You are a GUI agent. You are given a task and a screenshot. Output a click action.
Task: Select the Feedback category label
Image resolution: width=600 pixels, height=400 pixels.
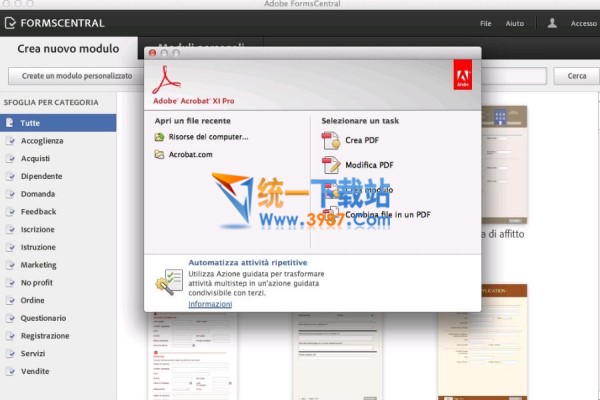coord(38,212)
